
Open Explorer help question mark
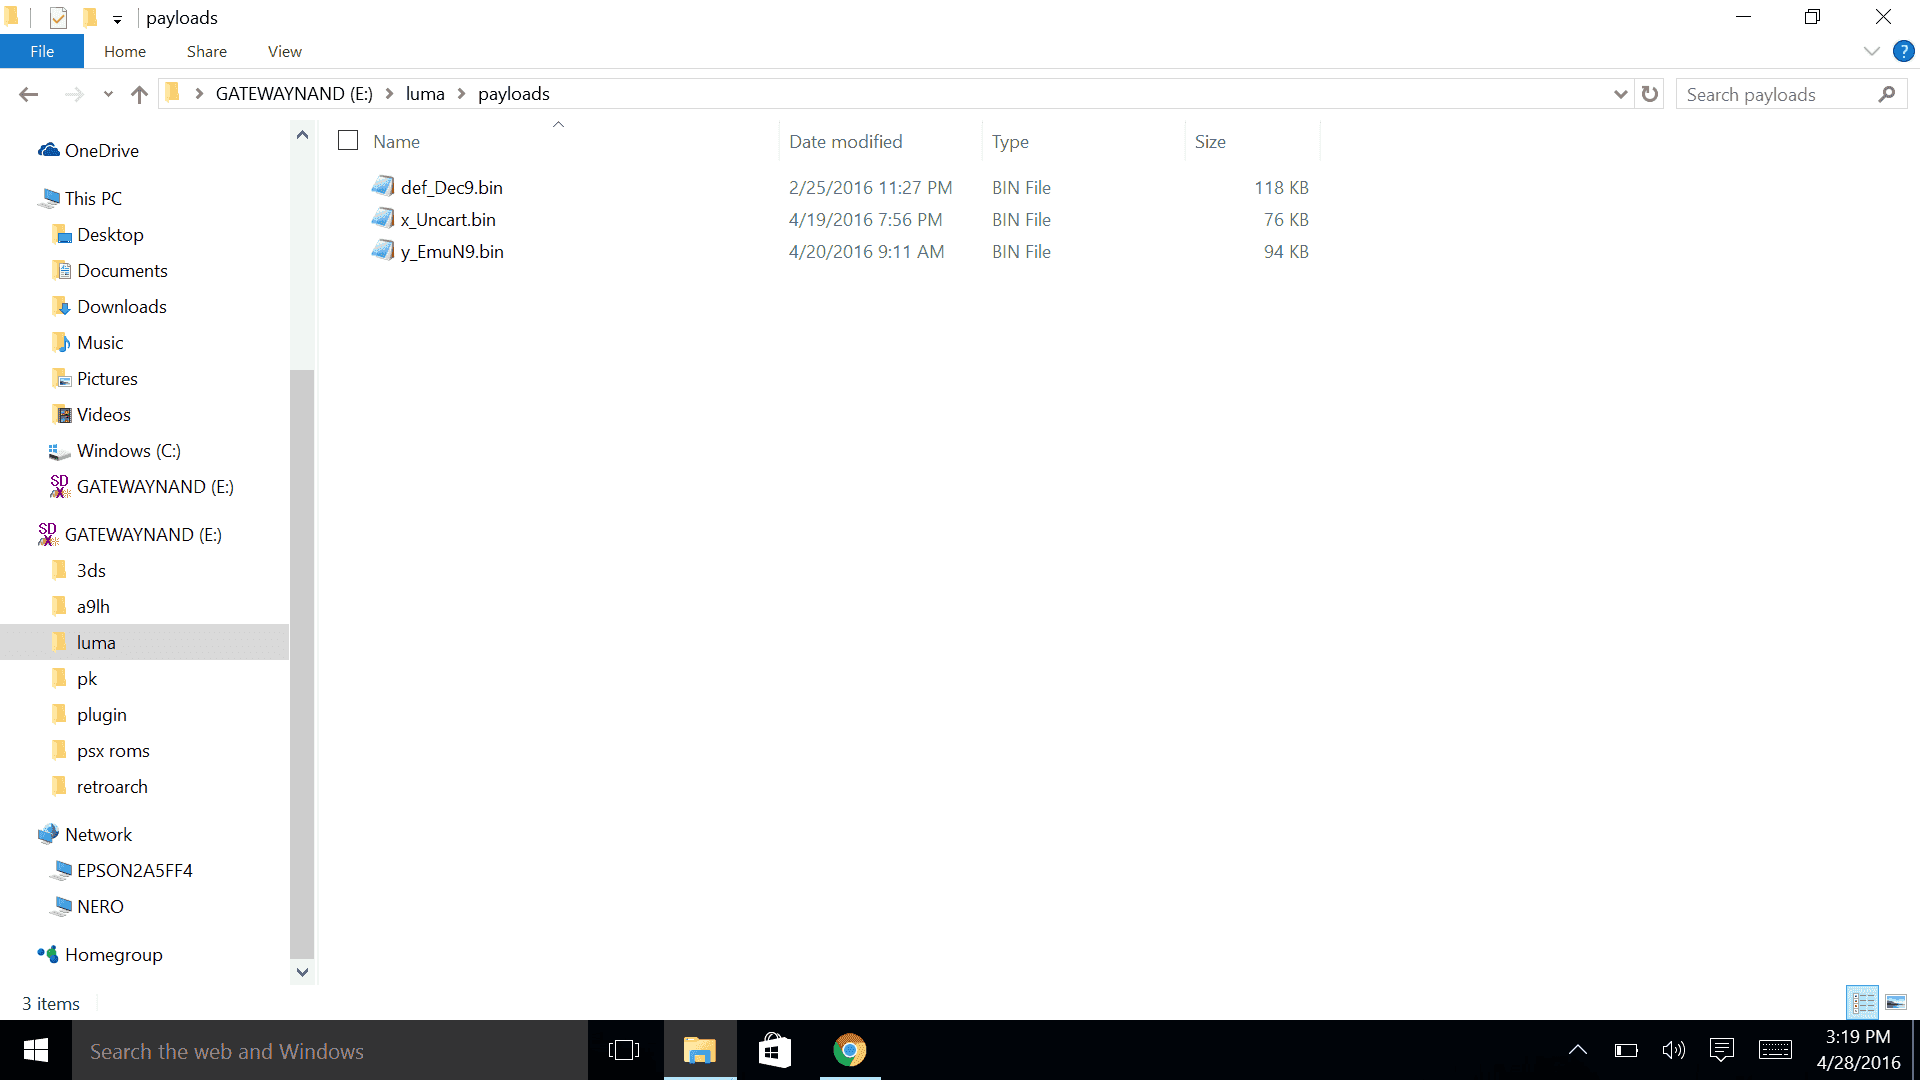click(x=1904, y=51)
